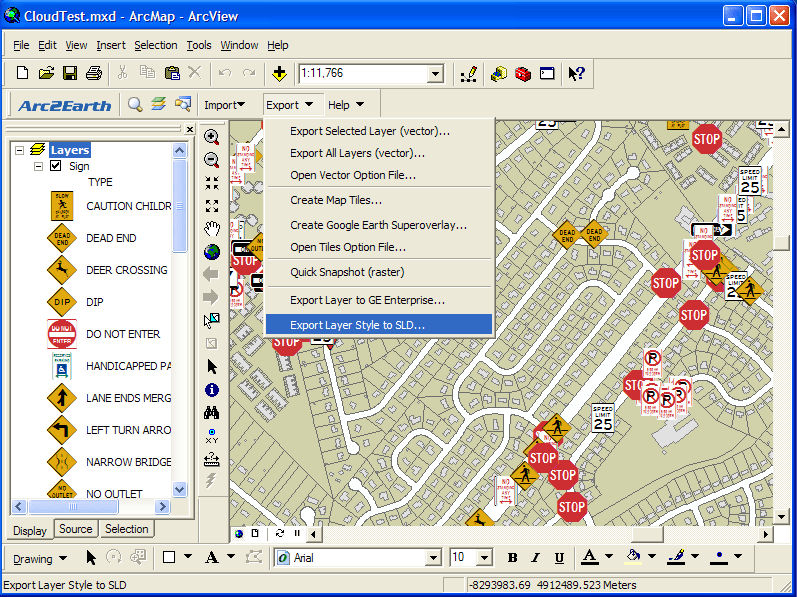Zoom to Full Extent globe icon

pos(212,252)
